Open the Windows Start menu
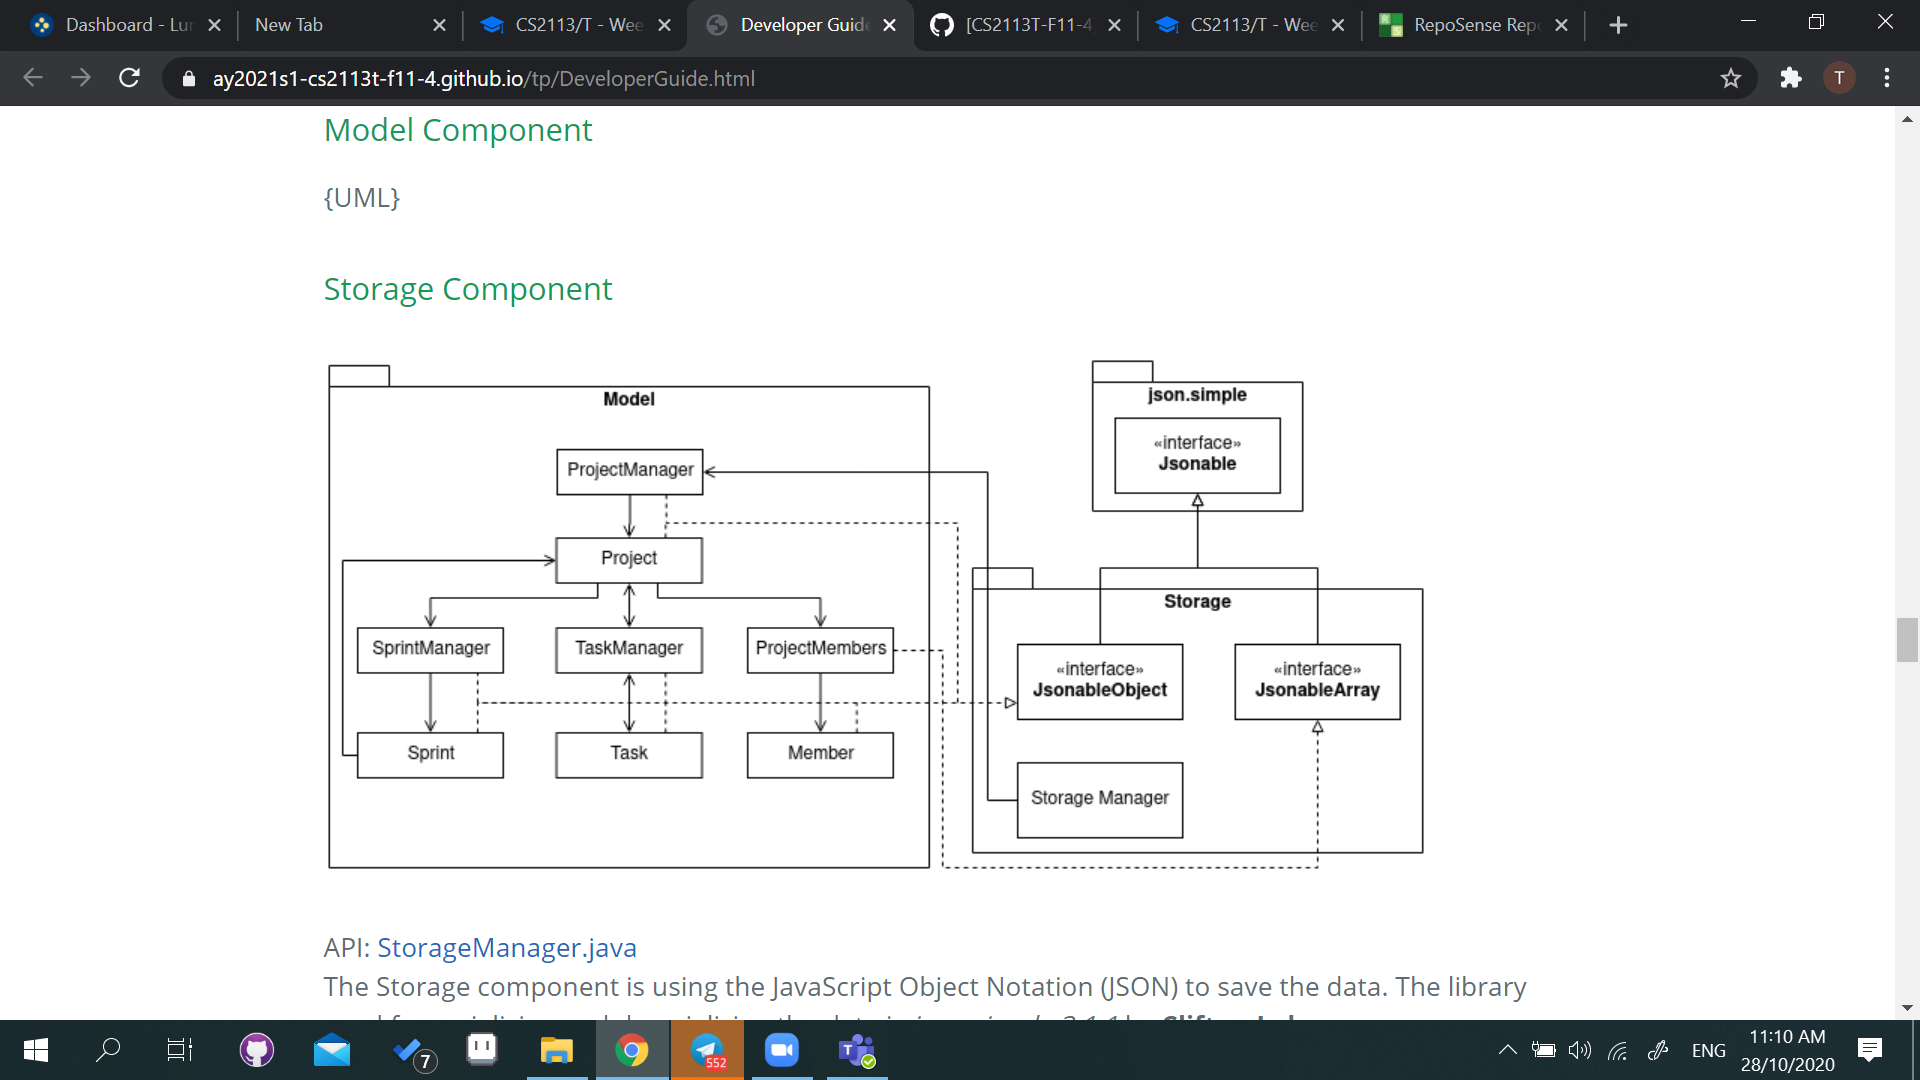 tap(35, 1050)
